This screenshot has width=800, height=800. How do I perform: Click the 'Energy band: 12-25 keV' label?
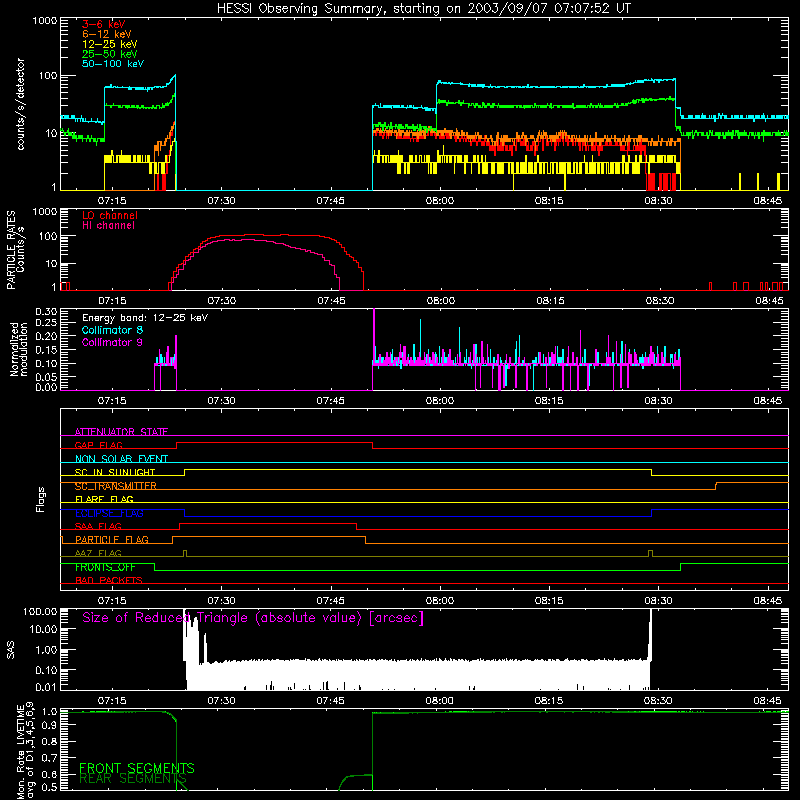pyautogui.click(x=145, y=318)
